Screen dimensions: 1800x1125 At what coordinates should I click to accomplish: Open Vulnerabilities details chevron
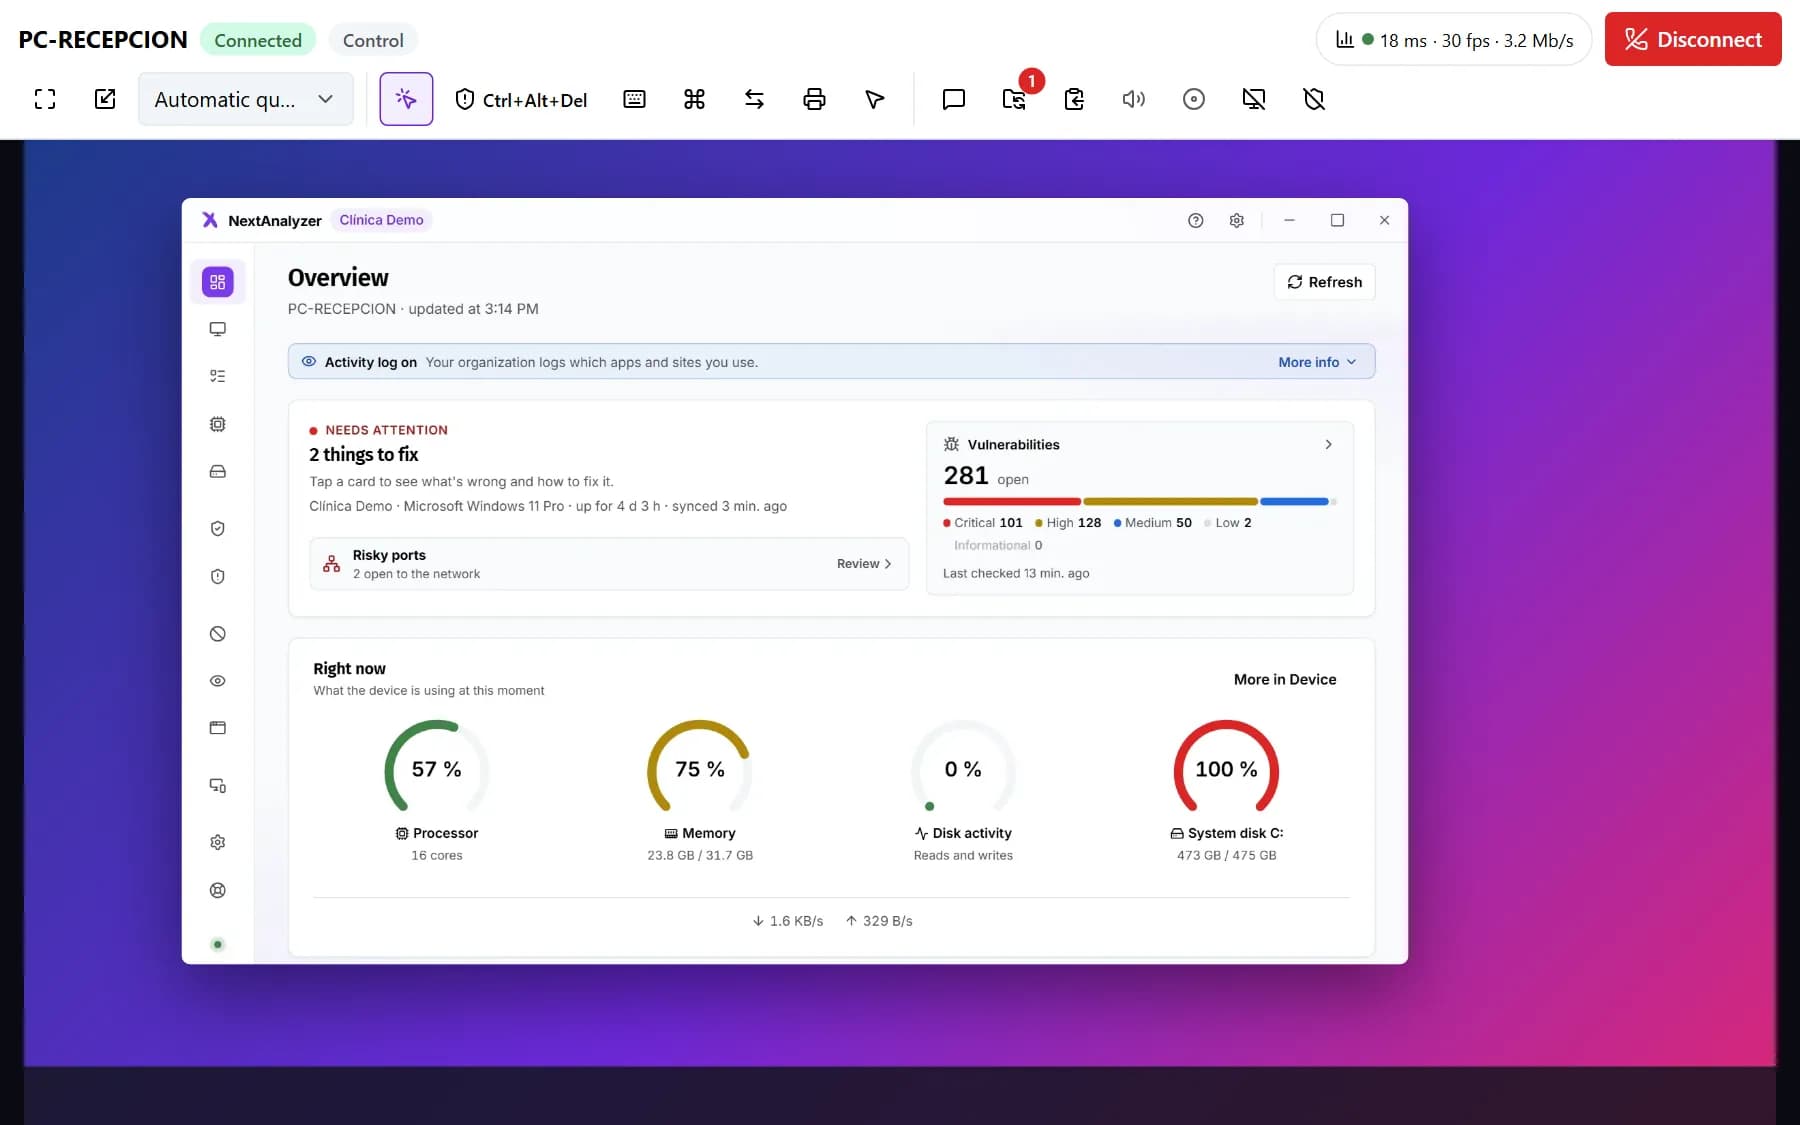tap(1328, 444)
